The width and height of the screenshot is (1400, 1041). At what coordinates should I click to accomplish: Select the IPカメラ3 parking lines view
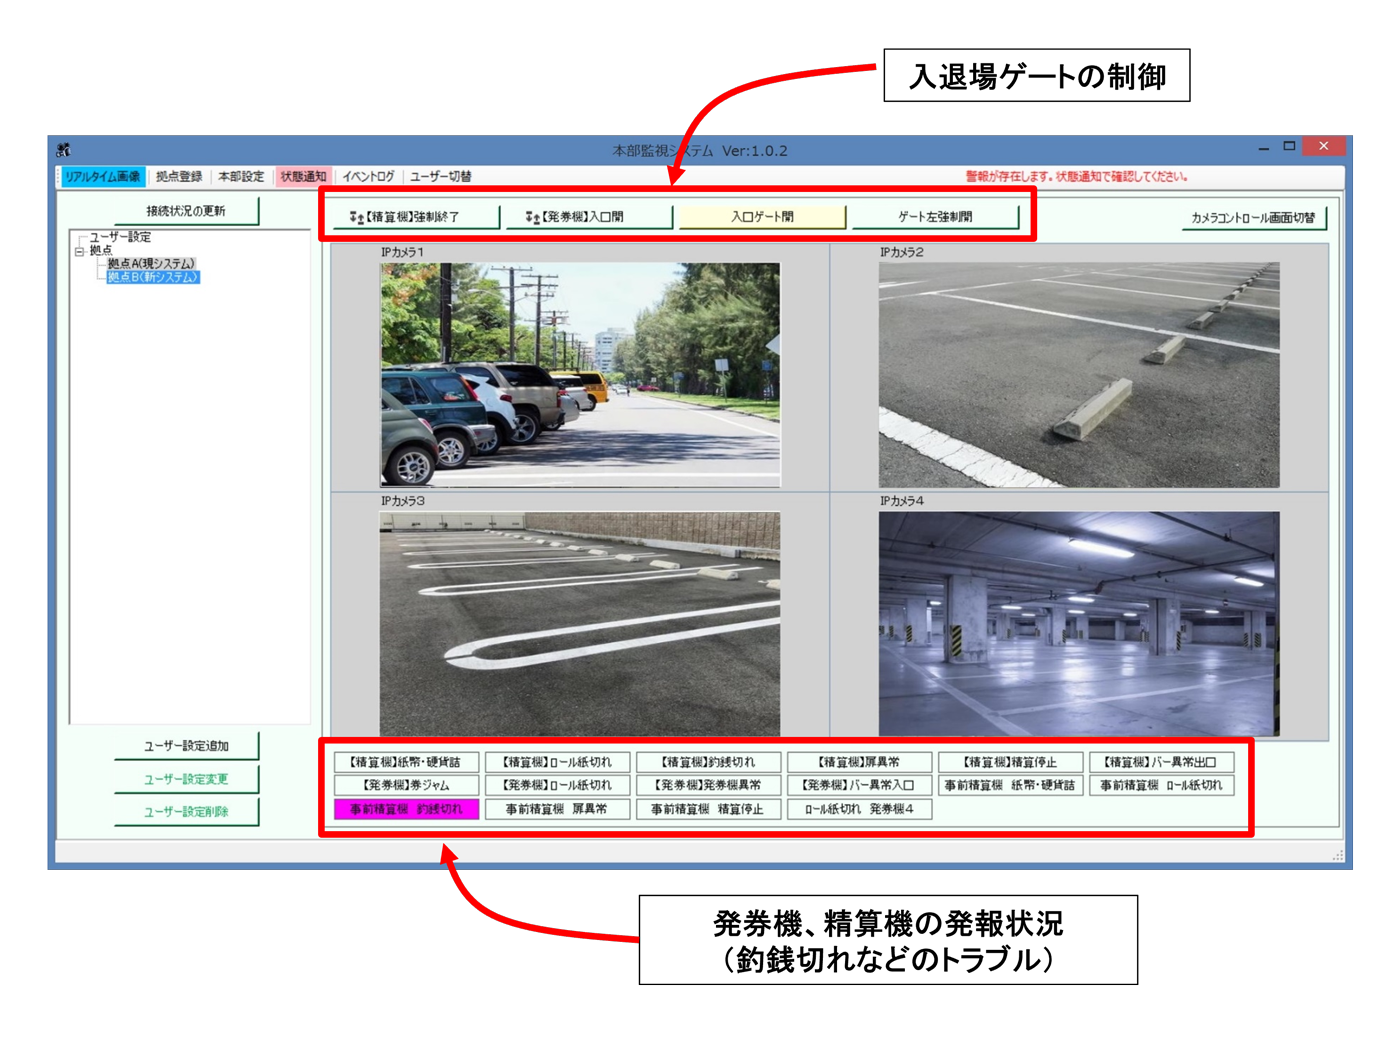(x=580, y=624)
